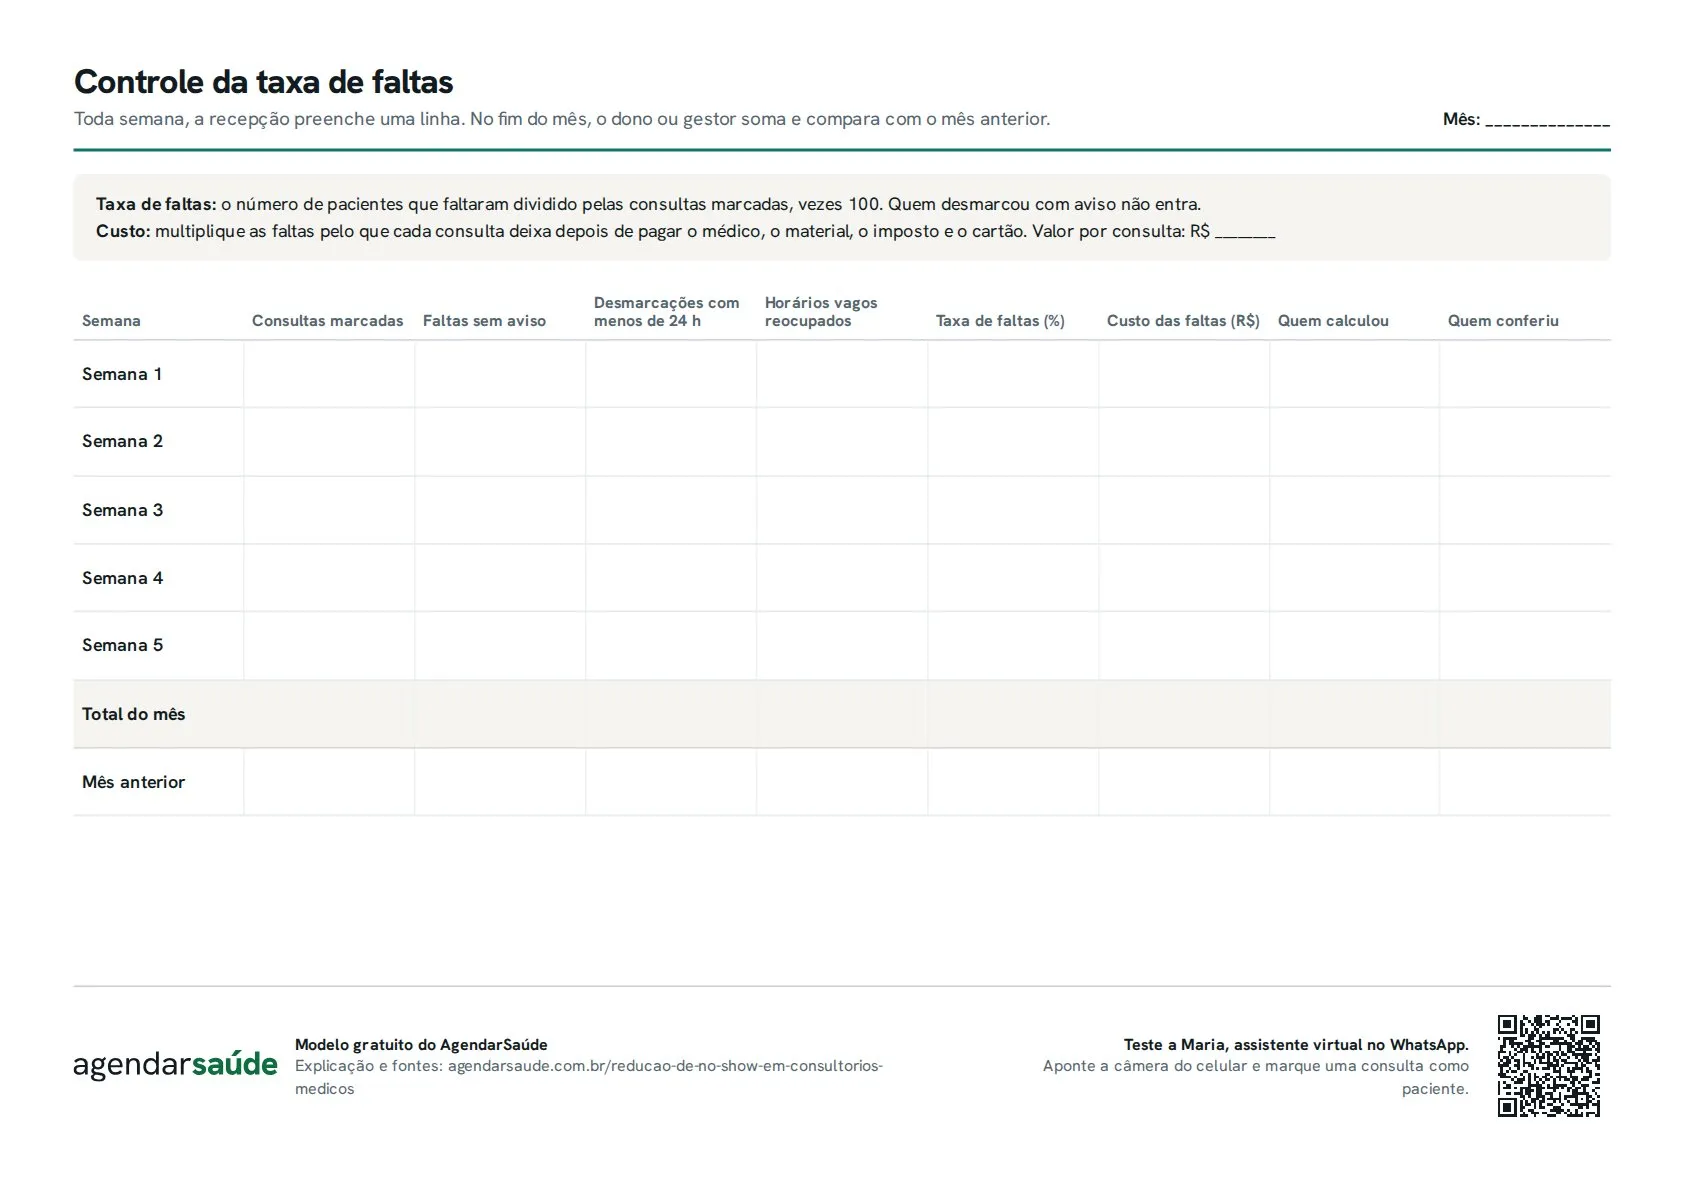
Task: Select the 'Quem calculou' column header
Action: [x=1333, y=321]
